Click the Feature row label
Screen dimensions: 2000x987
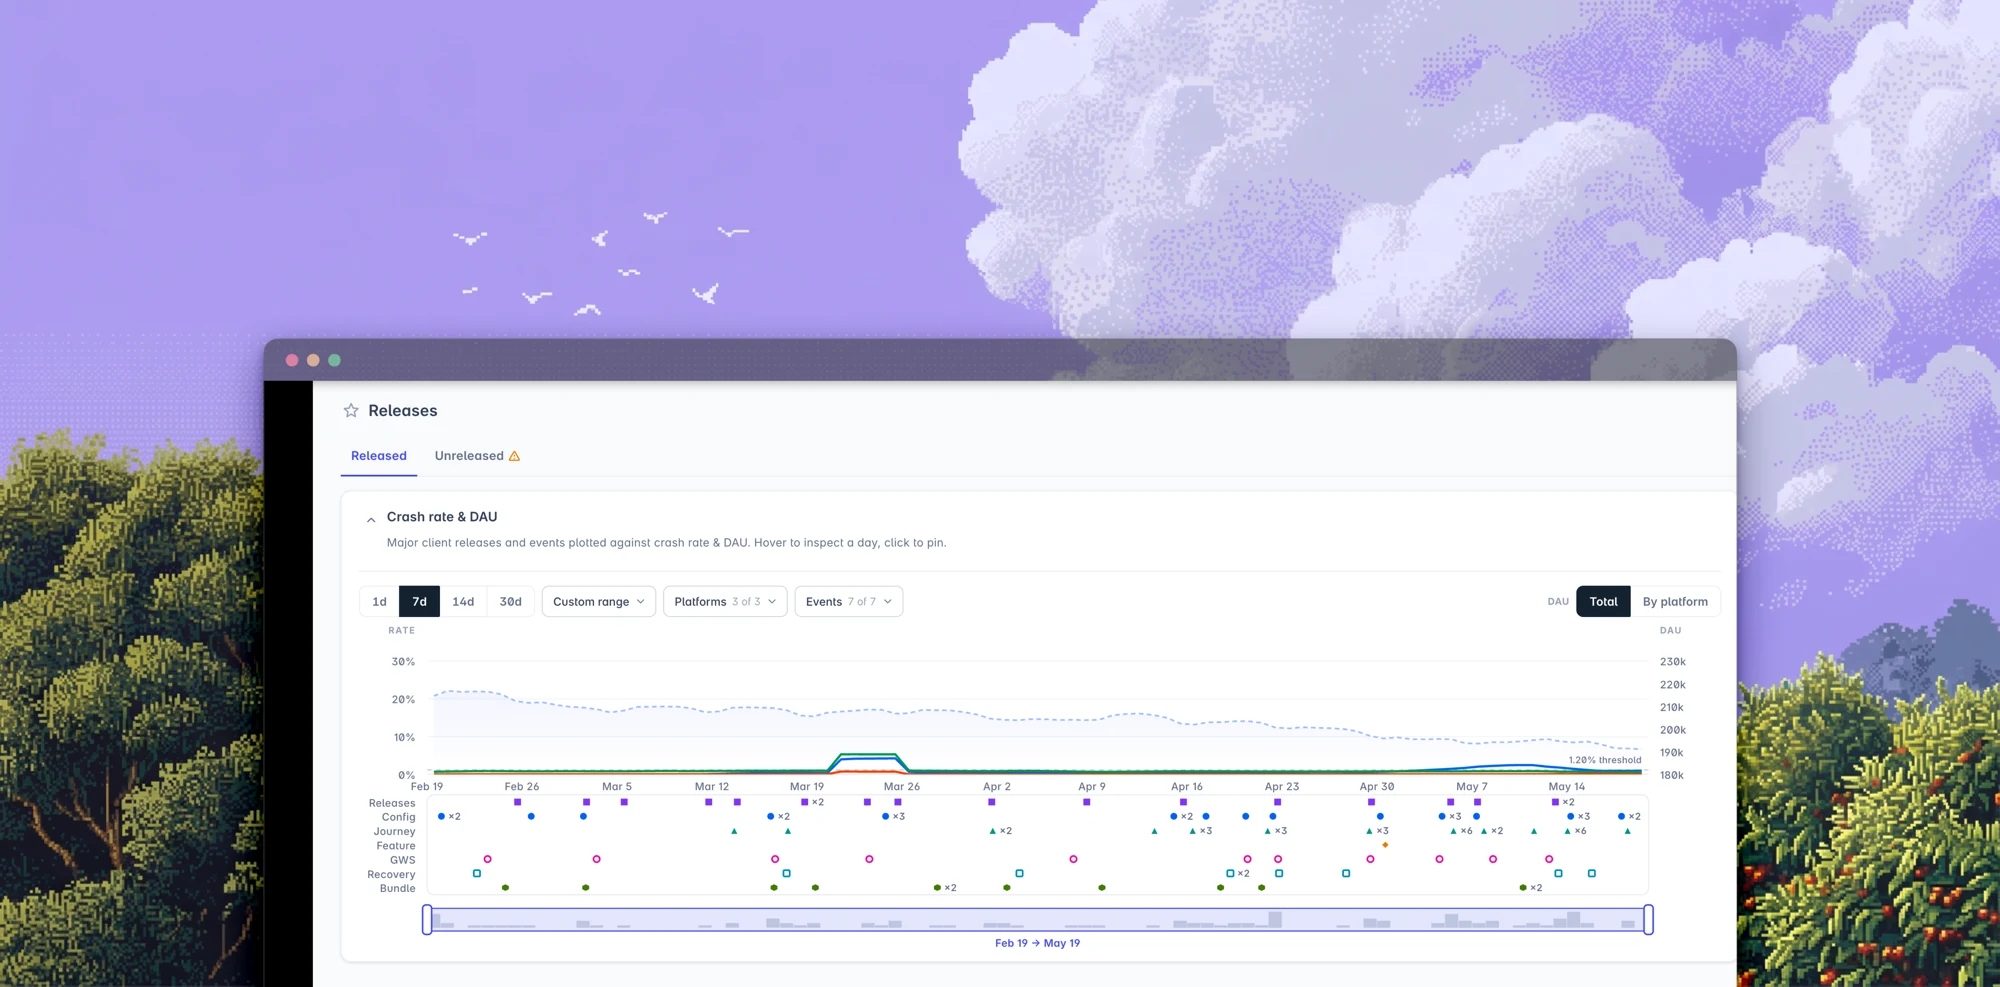pyautogui.click(x=396, y=846)
